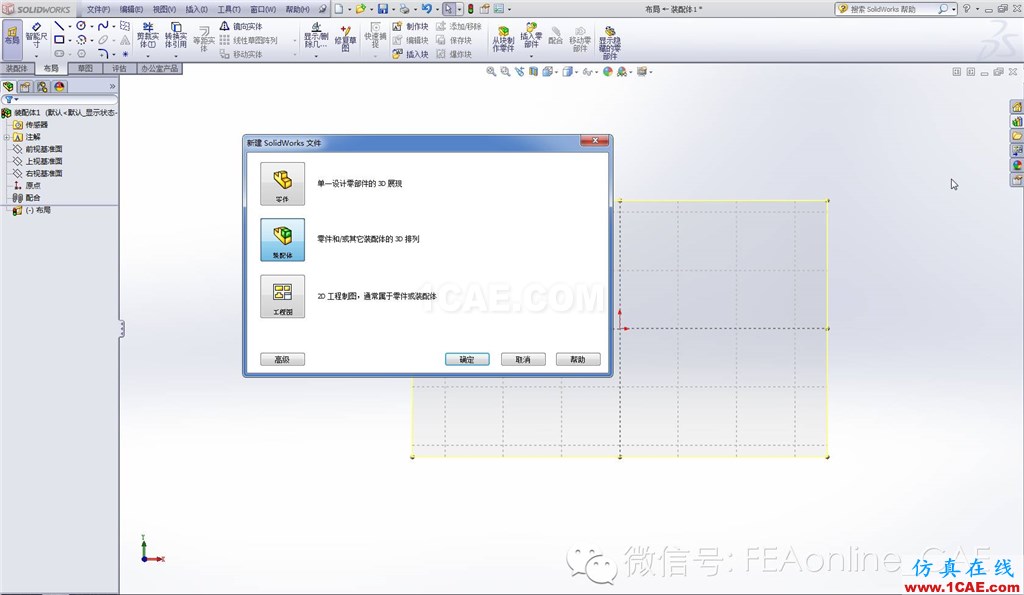Open the 插入(I) Insert menu
1024x595 pixels.
[x=197, y=9]
